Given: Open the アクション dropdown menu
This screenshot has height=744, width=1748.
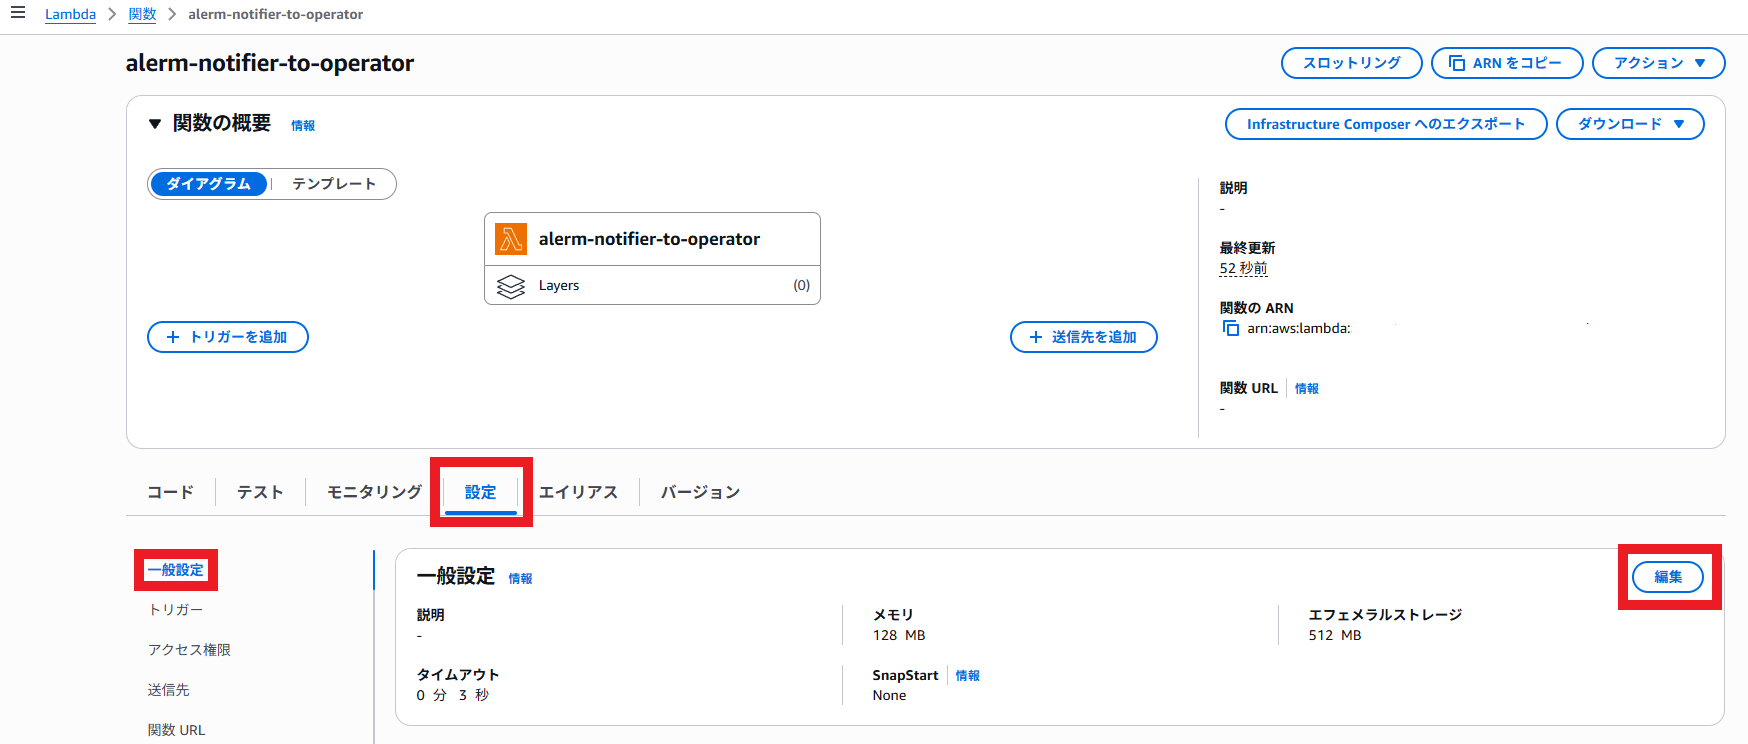Looking at the screenshot, I should tap(1658, 63).
